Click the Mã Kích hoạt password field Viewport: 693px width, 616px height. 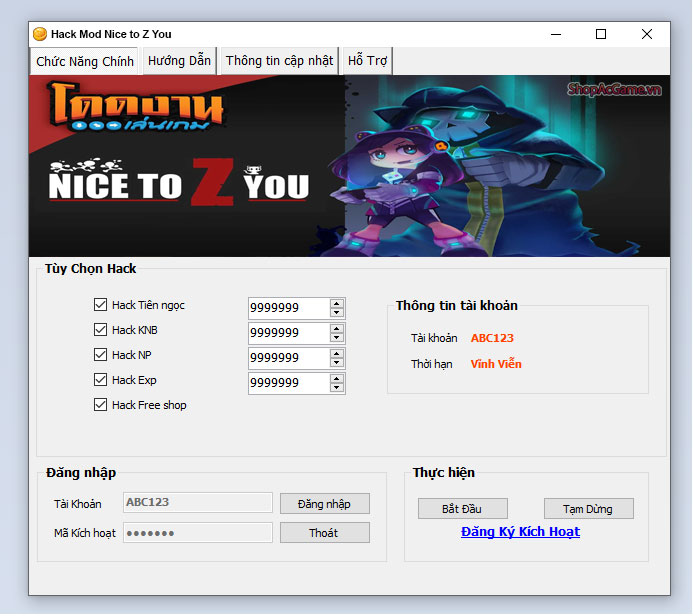[x=198, y=533]
